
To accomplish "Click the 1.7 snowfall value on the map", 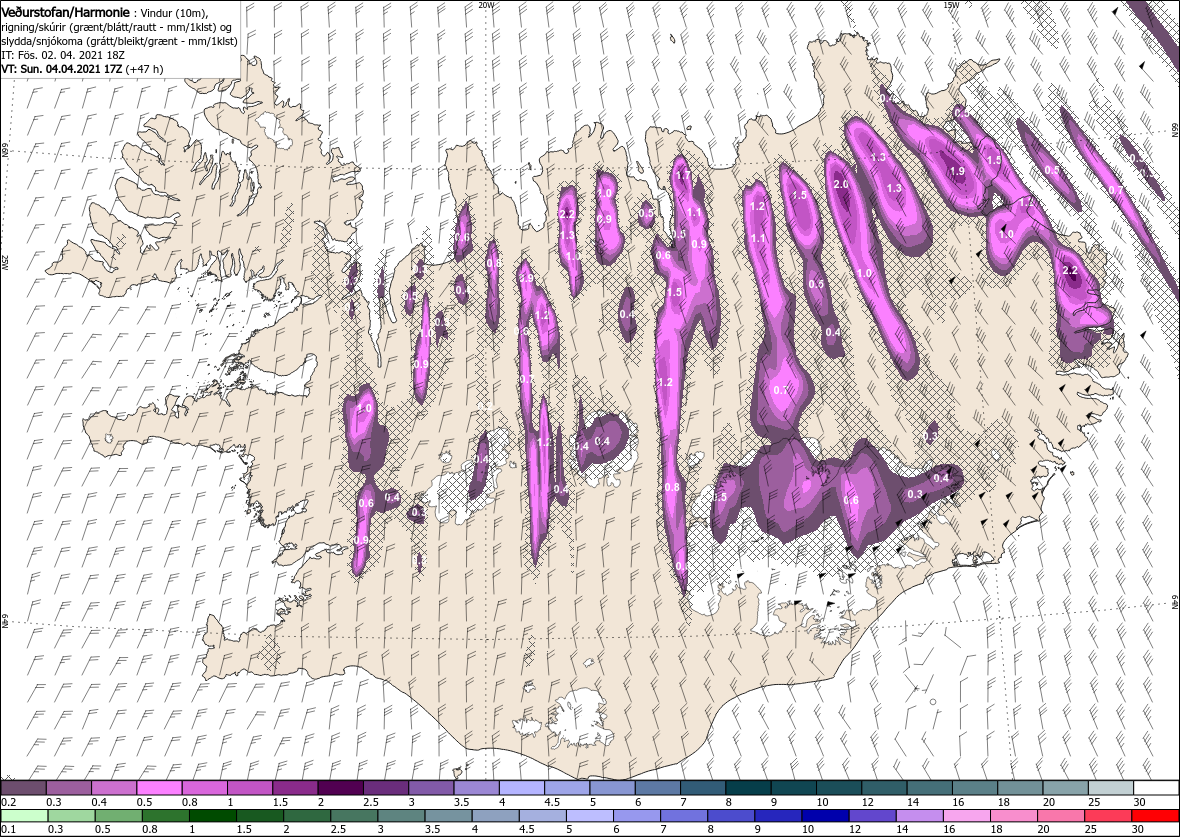I will click(x=683, y=175).
